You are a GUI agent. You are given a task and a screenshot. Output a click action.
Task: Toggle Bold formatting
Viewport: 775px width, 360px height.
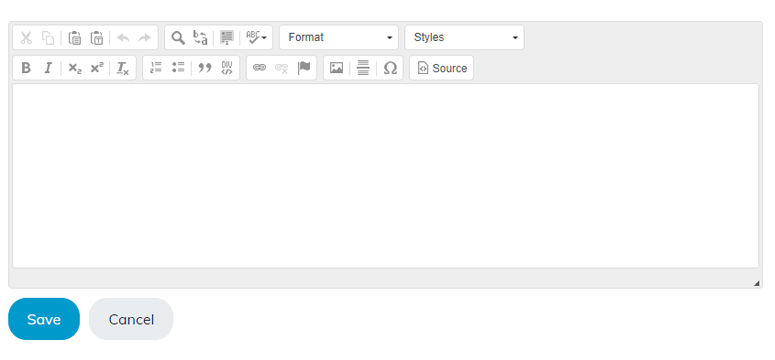point(26,68)
